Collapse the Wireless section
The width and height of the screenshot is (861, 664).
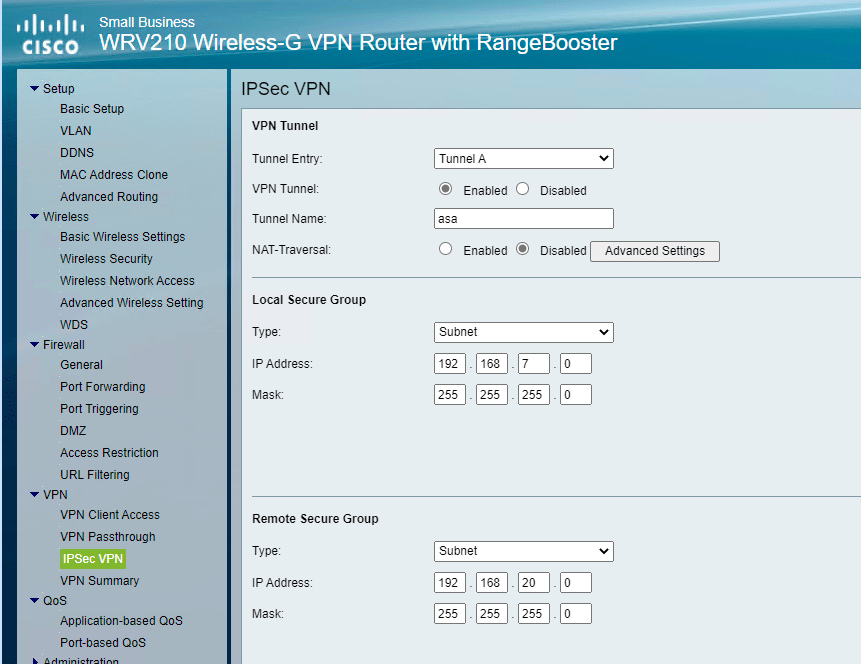click(37, 216)
